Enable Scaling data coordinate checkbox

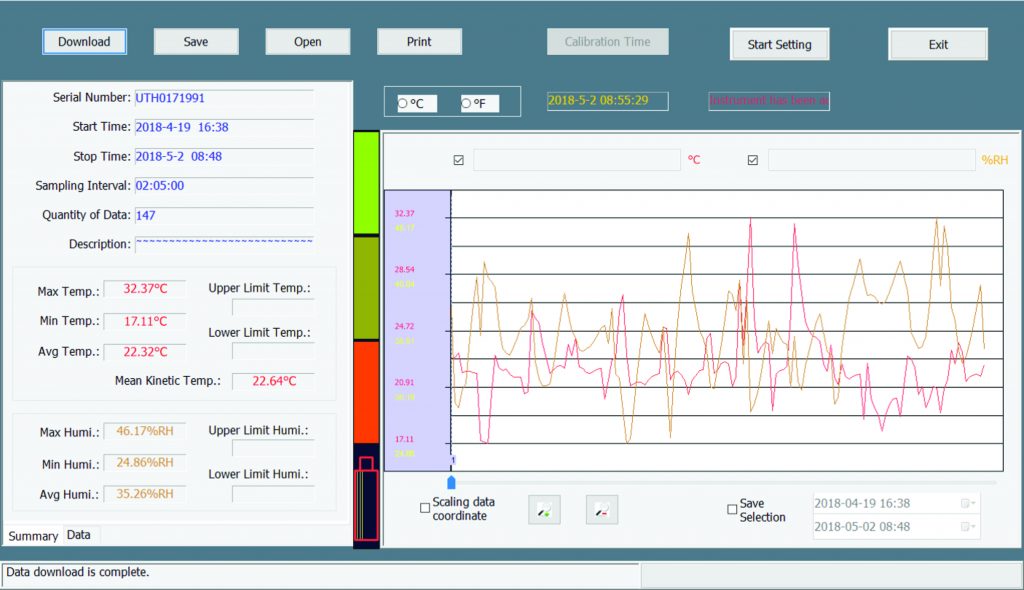[425, 509]
